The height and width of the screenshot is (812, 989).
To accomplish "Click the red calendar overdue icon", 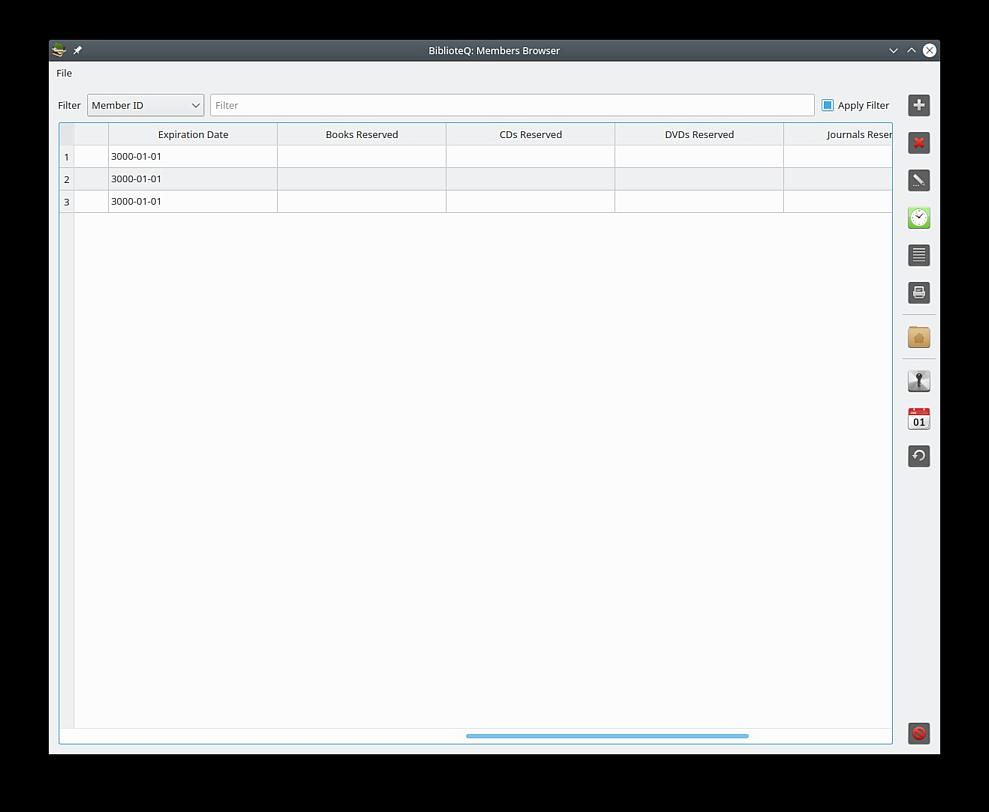I will point(919,418).
